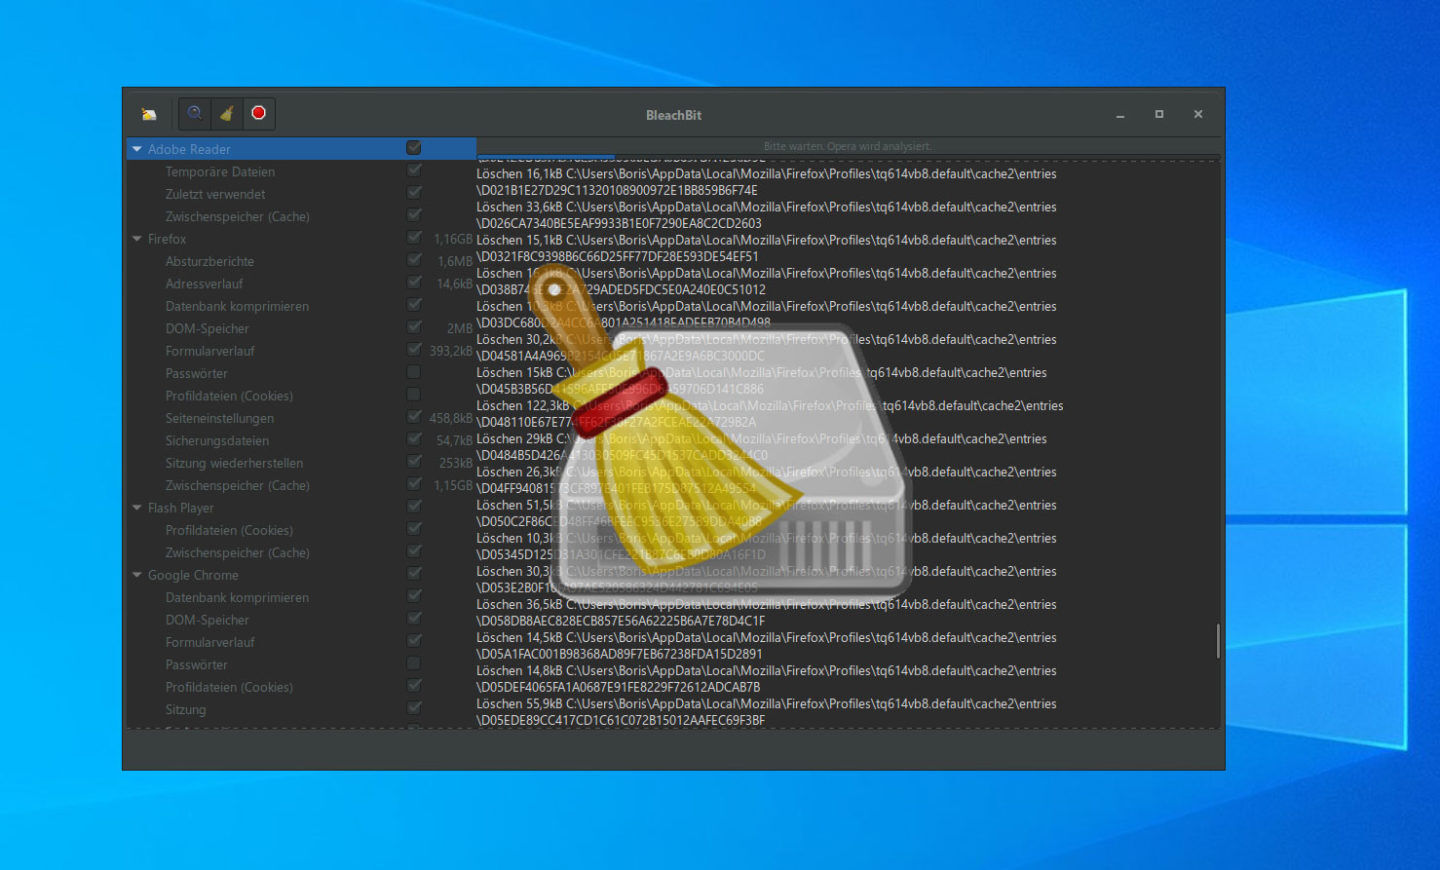1440x870 pixels.
Task: Toggle Firefox Formularverlauf checkbox
Action: pos(414,350)
